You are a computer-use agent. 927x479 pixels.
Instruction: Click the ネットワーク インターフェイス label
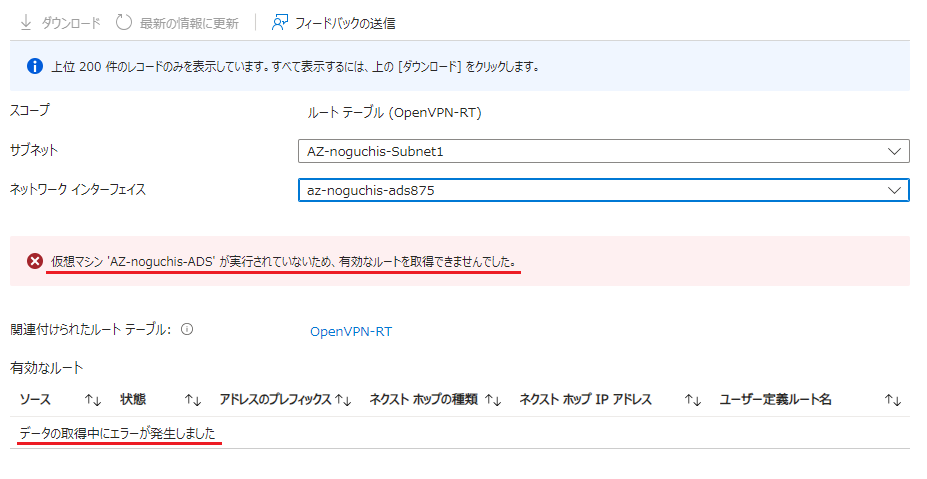click(x=78, y=189)
